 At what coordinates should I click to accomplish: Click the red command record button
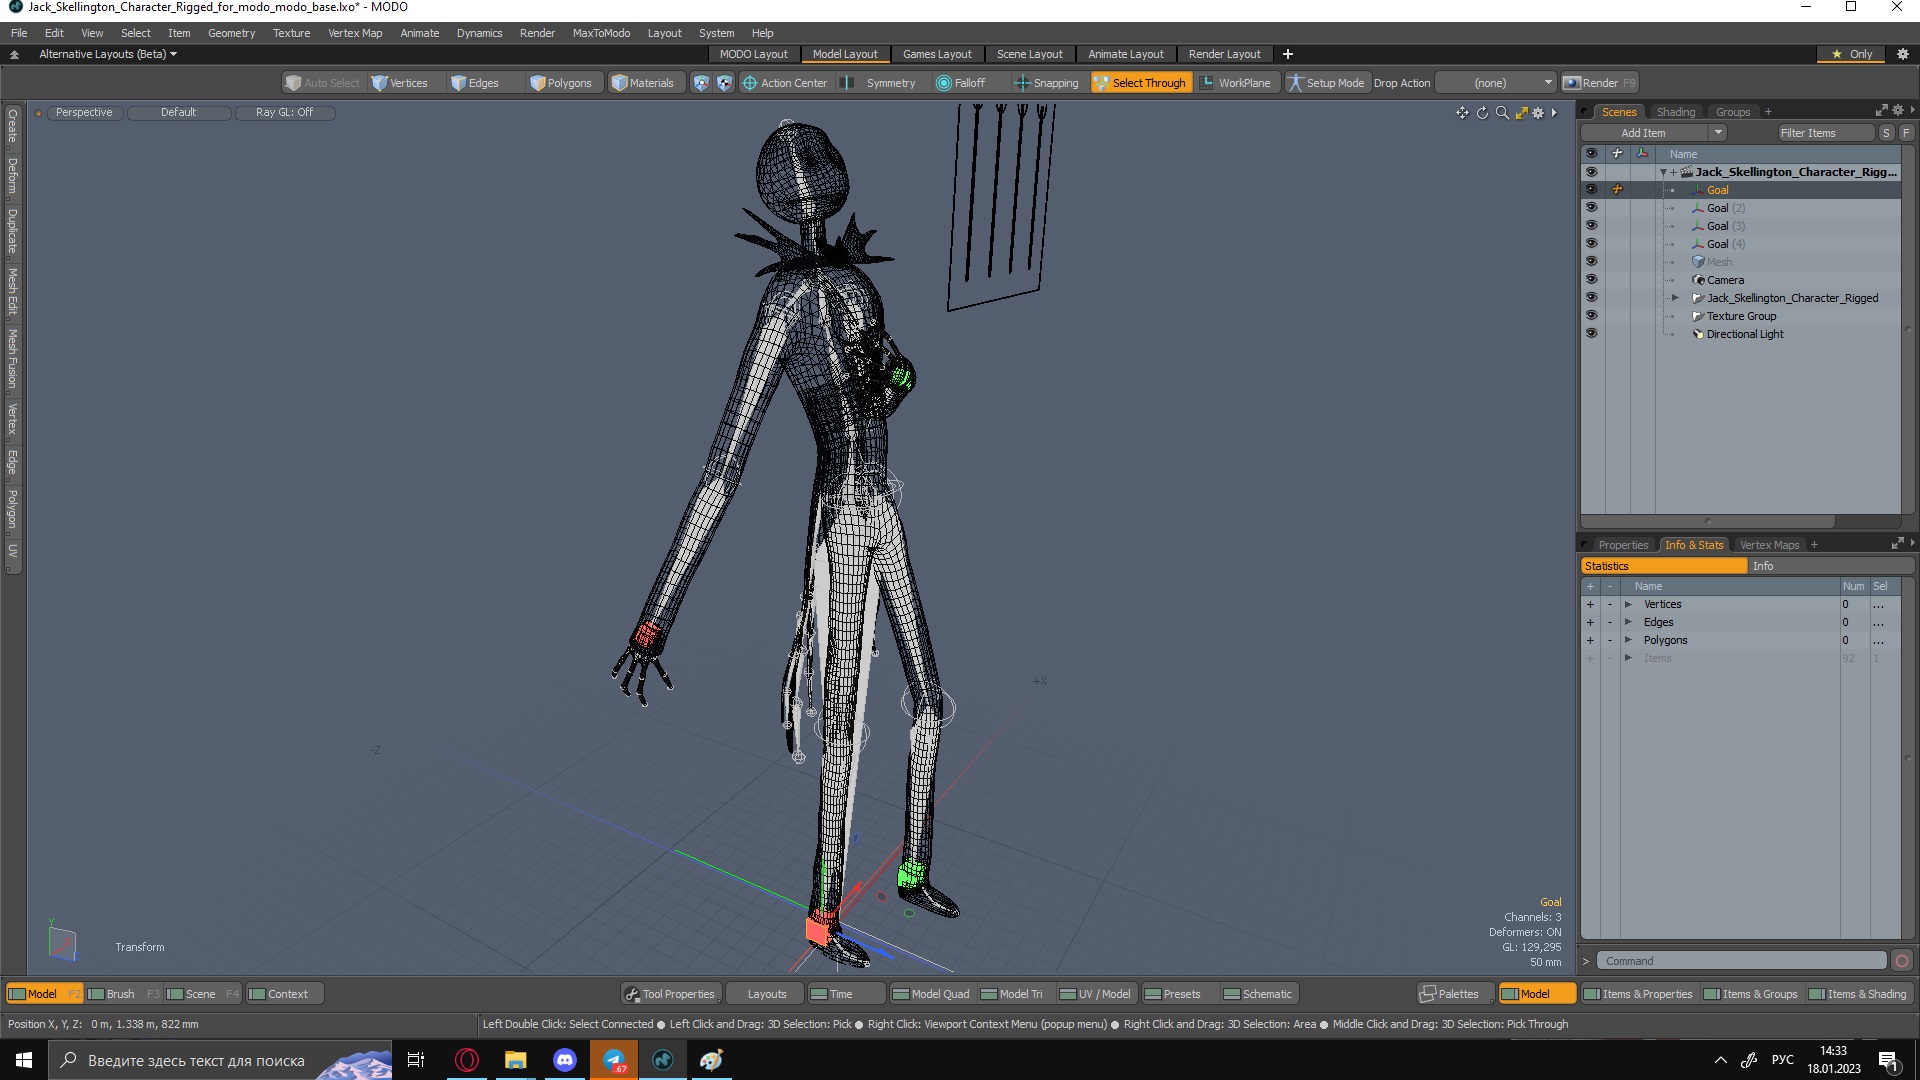click(1902, 961)
